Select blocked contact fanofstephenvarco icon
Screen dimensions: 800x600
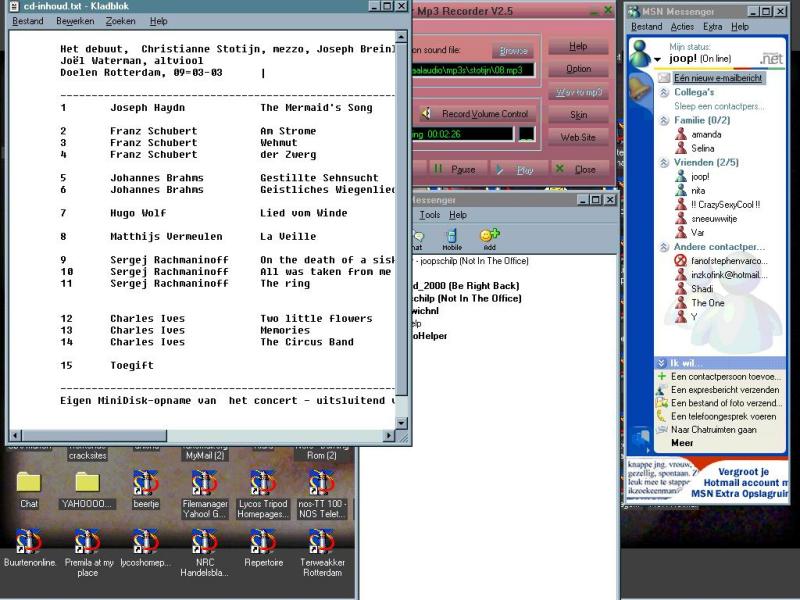coord(681,261)
